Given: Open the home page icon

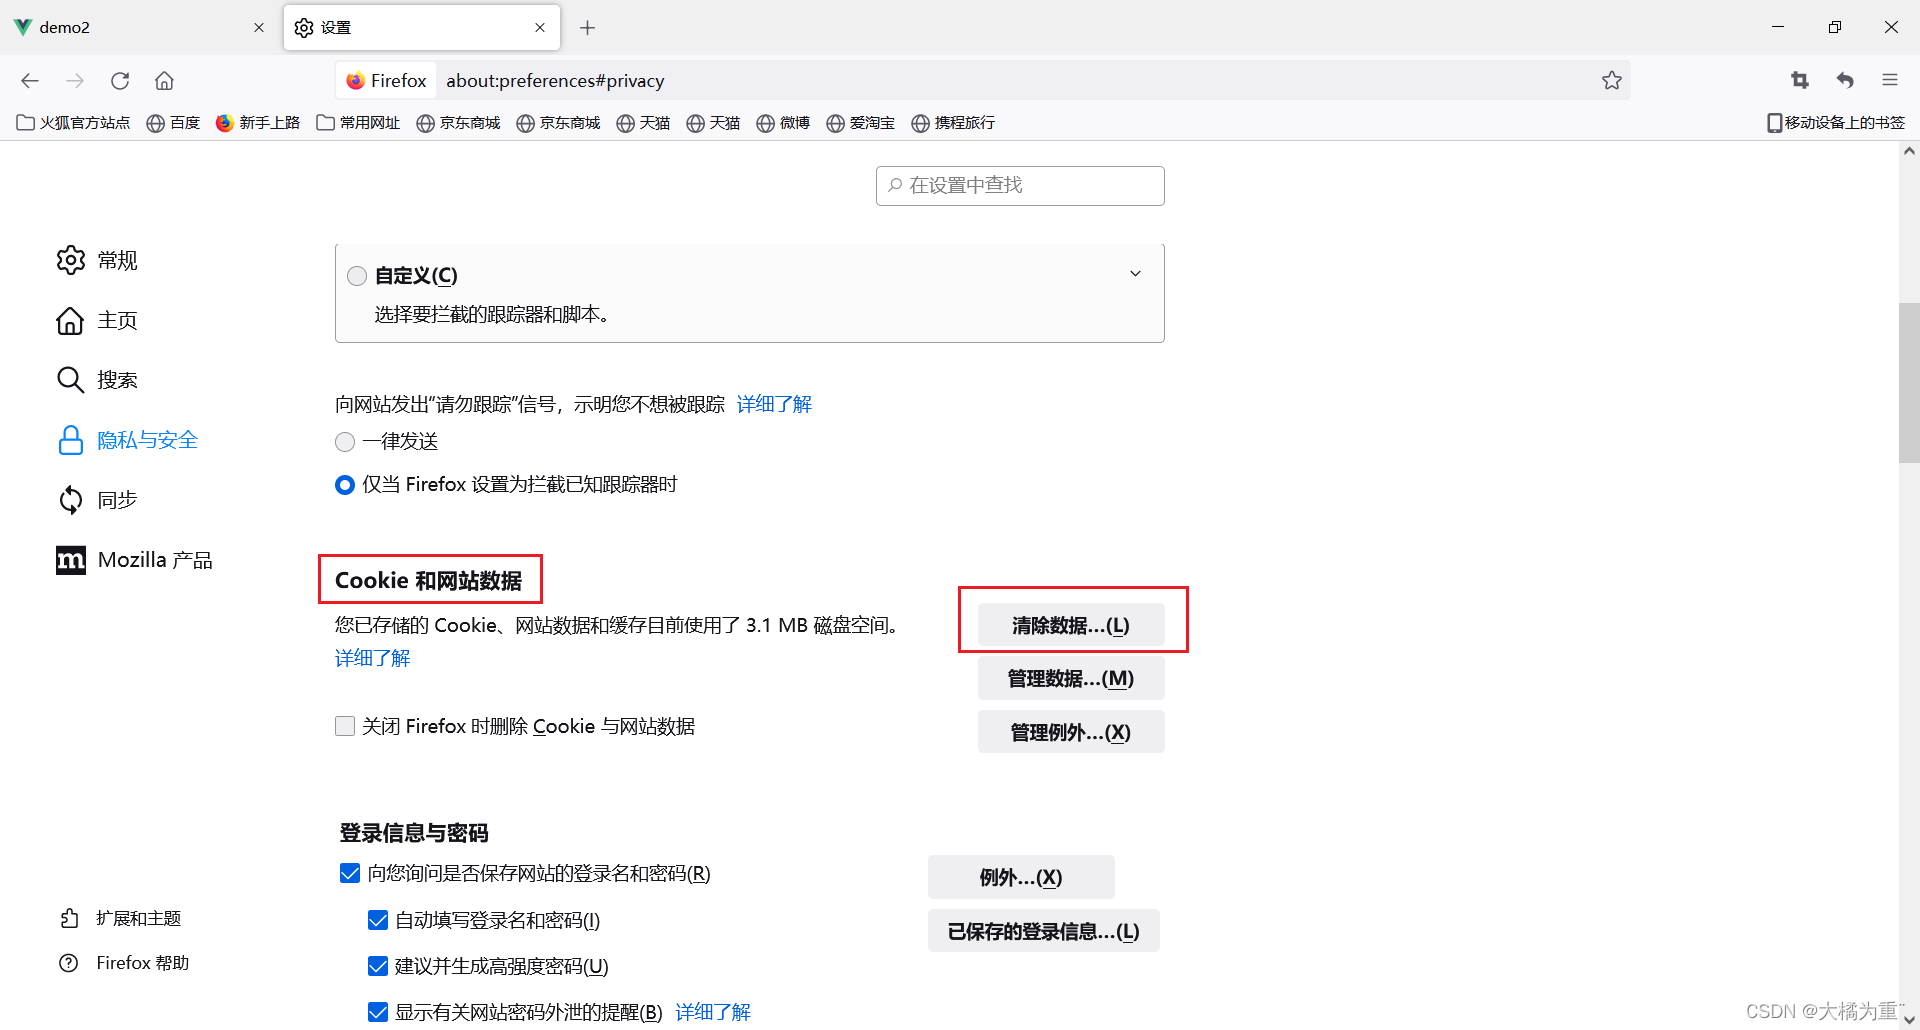Looking at the screenshot, I should 164,81.
